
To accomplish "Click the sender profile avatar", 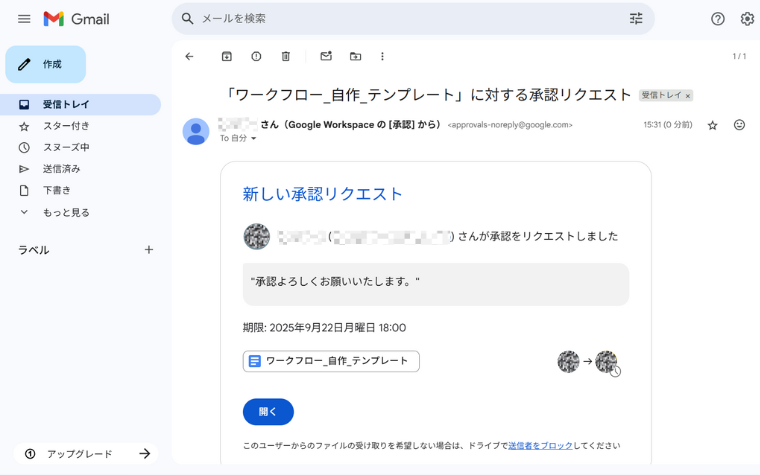I will pyautogui.click(x=196, y=131).
